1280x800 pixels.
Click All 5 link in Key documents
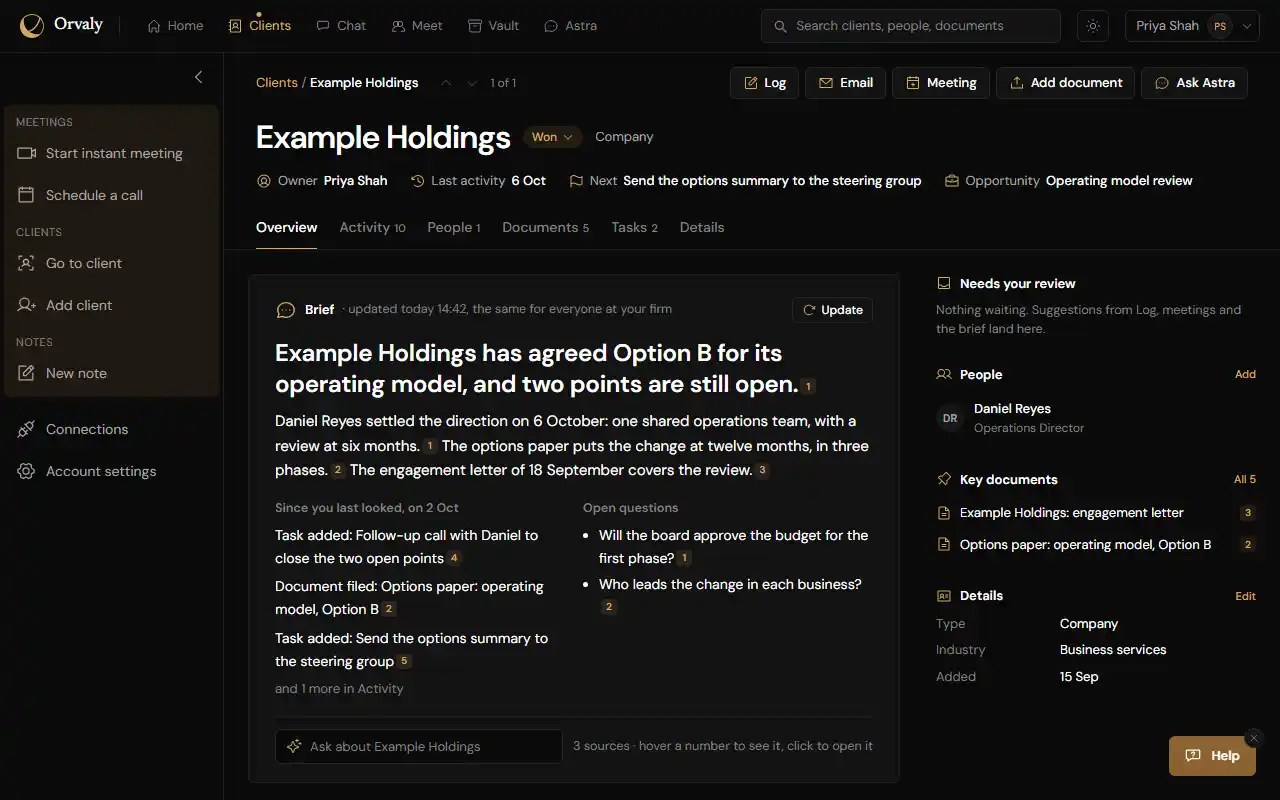click(x=1245, y=479)
